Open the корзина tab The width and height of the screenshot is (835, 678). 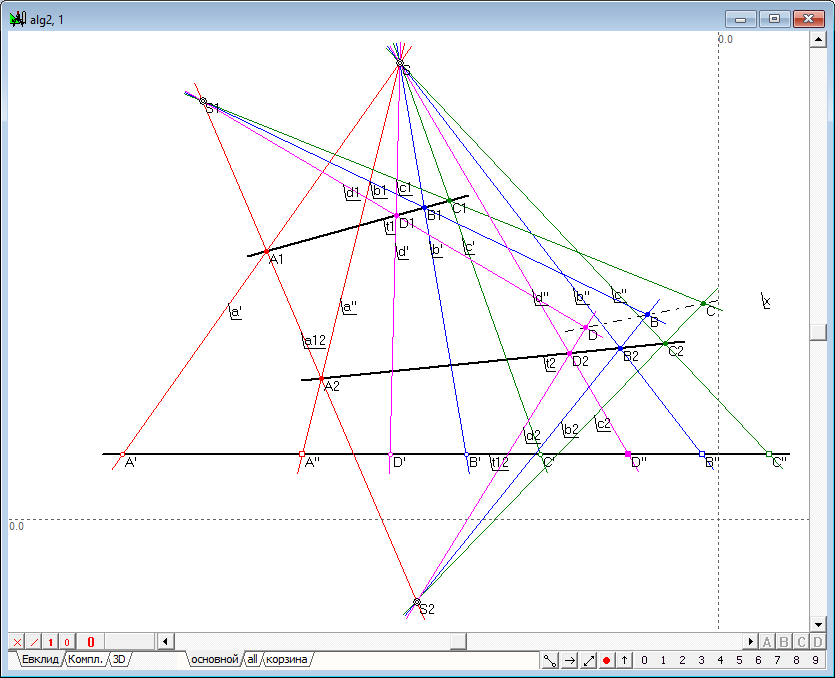click(x=286, y=659)
